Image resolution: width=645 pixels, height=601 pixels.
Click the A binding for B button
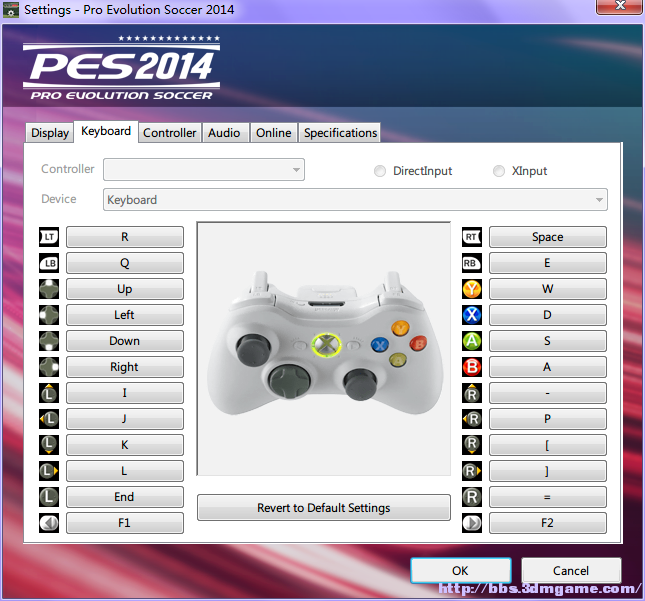point(548,367)
